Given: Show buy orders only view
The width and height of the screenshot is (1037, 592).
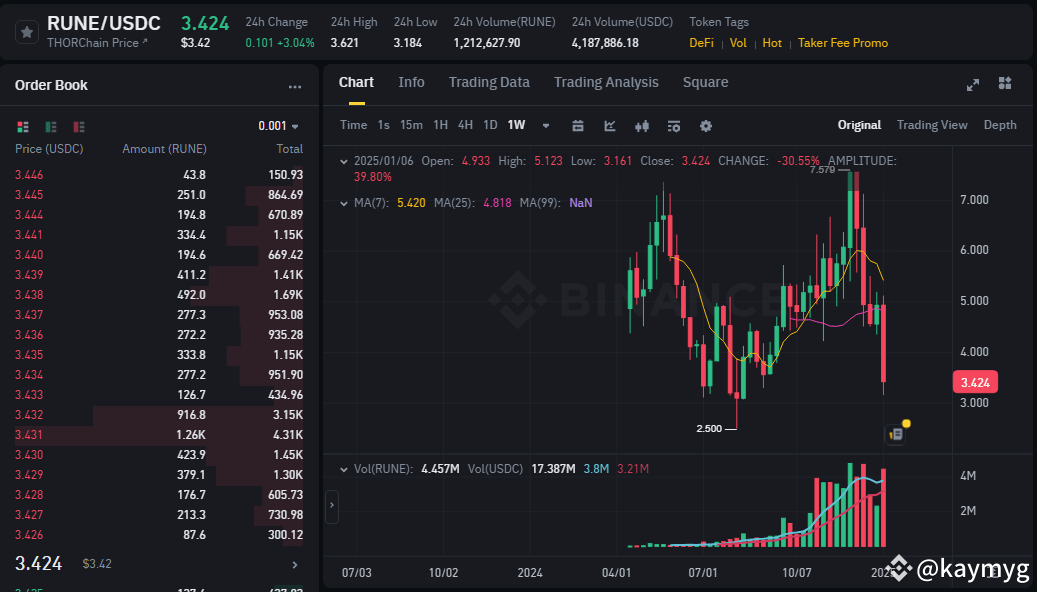Looking at the screenshot, I should [x=51, y=126].
